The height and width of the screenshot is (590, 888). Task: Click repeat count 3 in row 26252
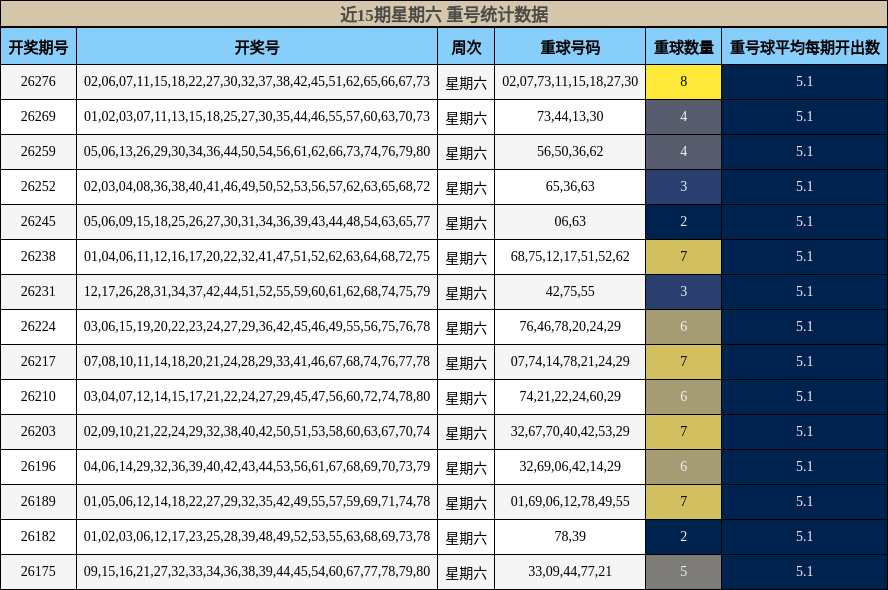pyautogui.click(x=684, y=187)
